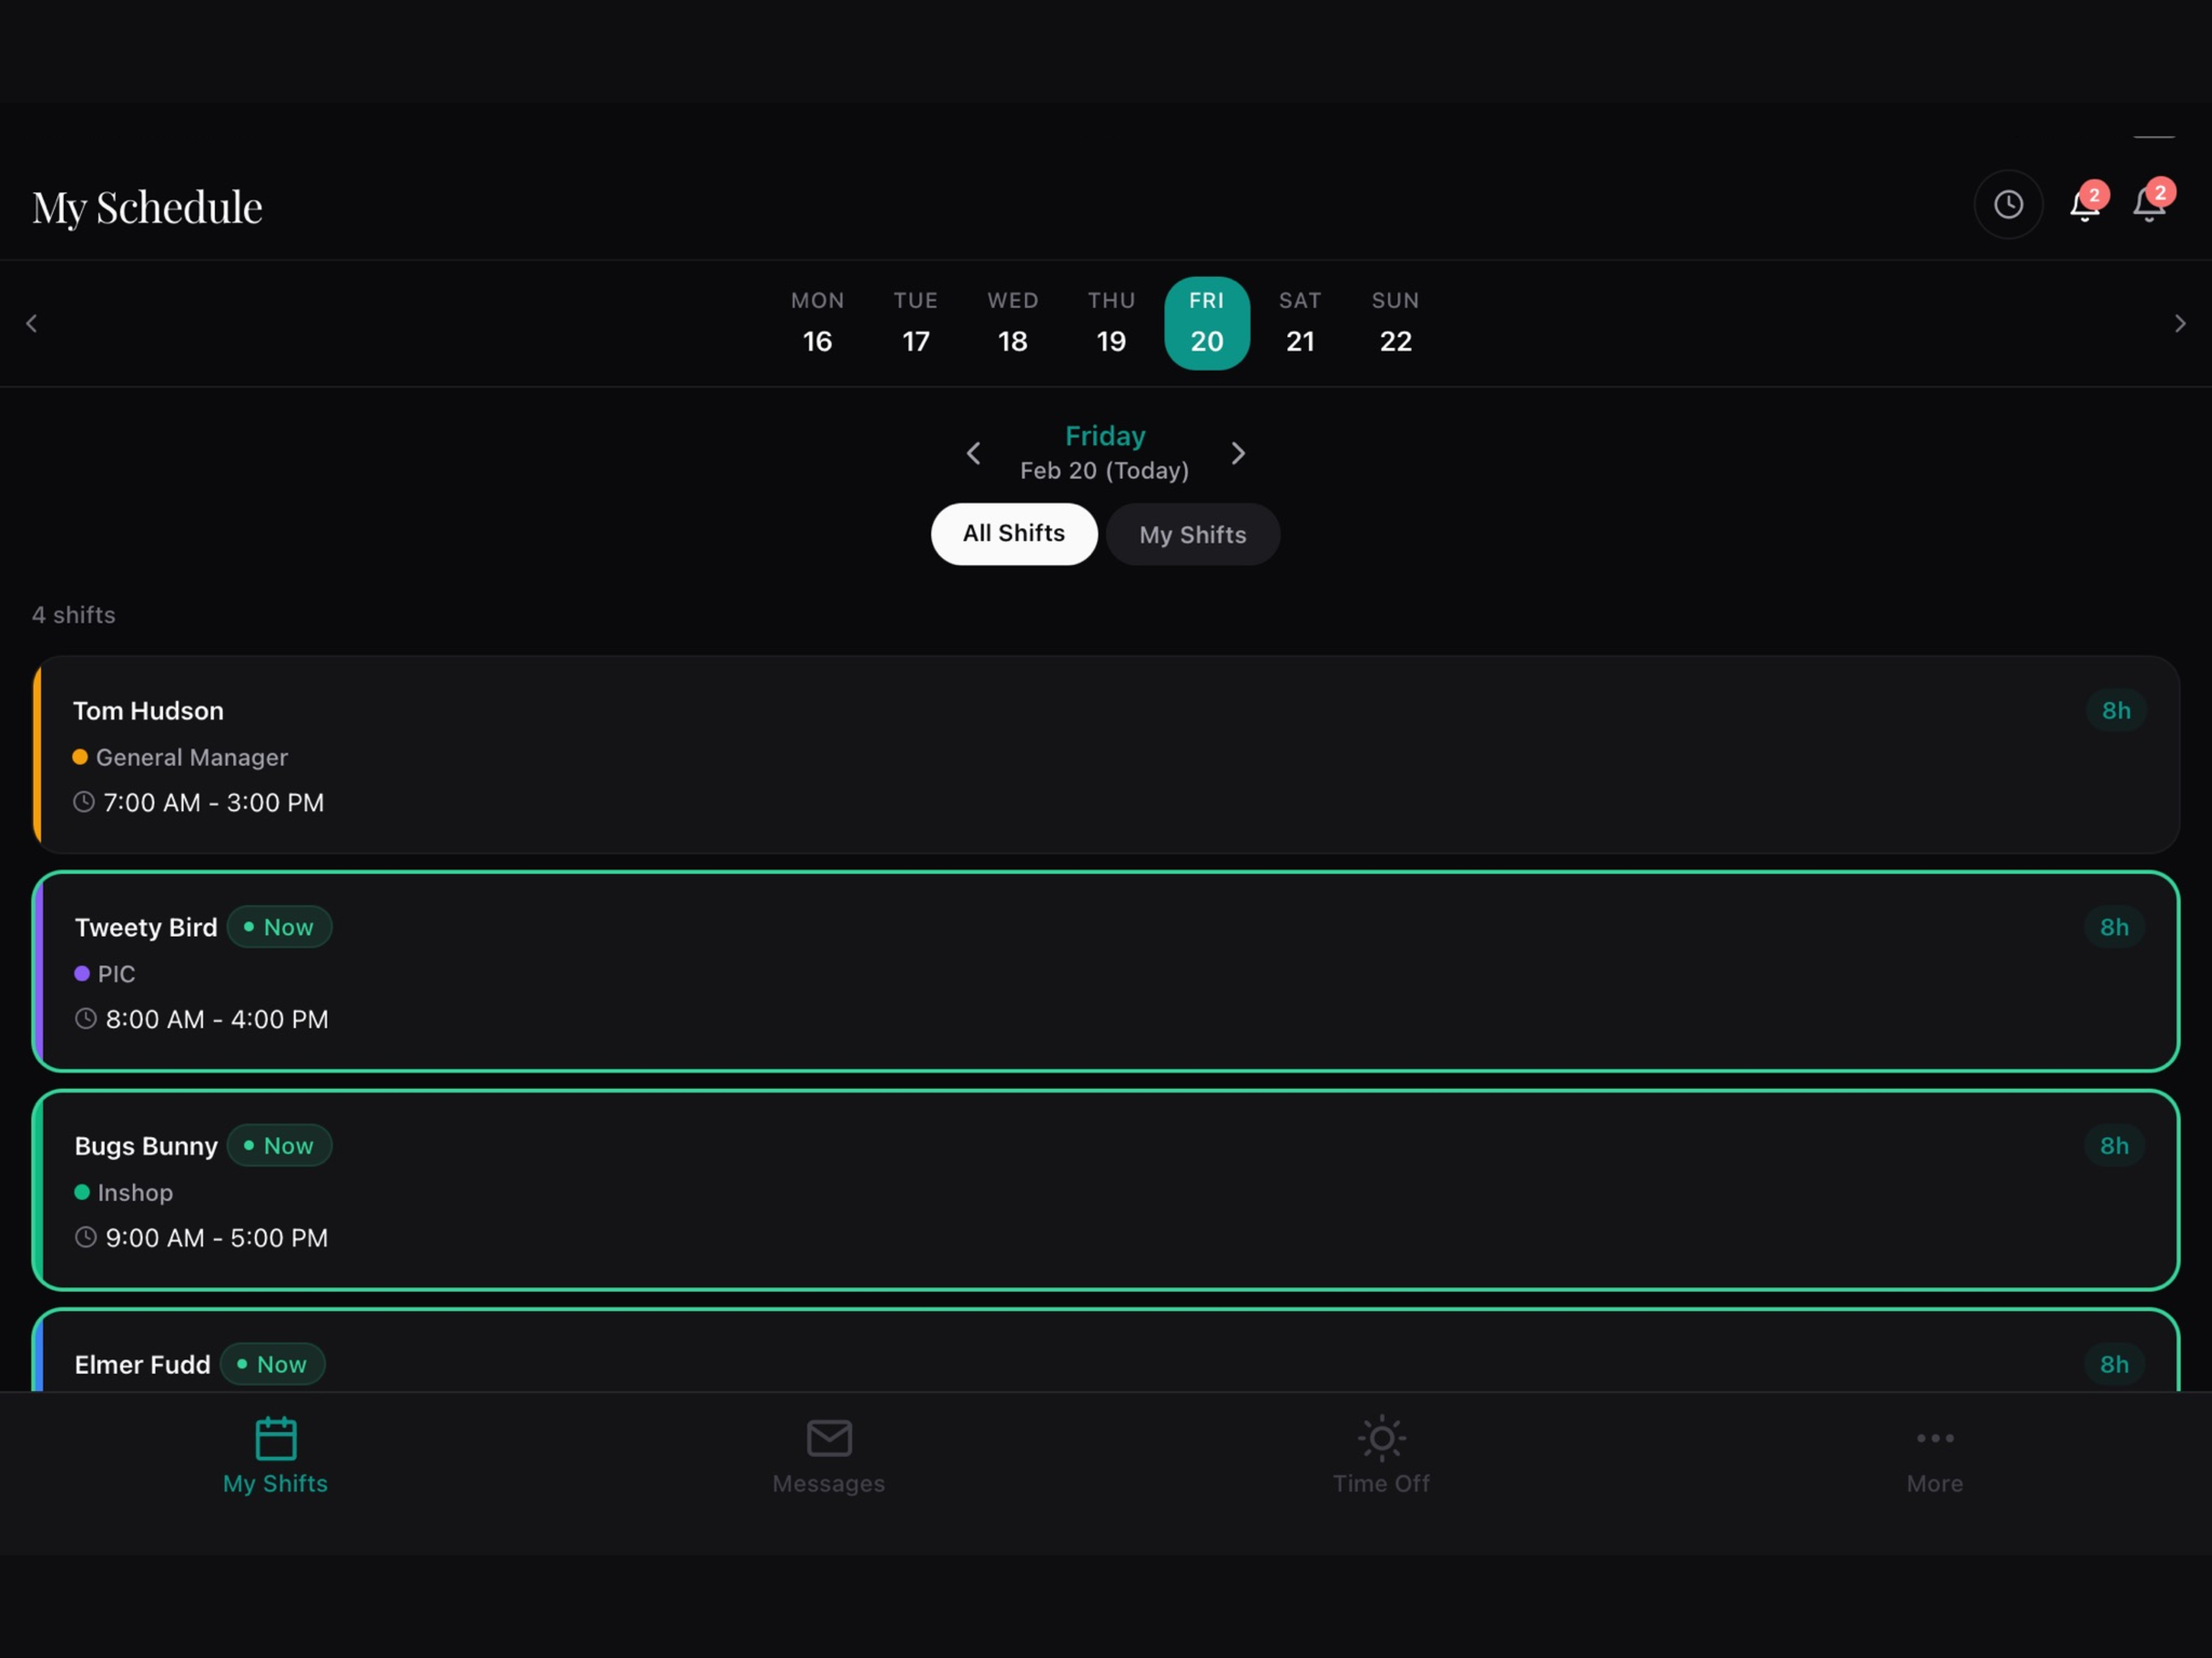Select Wednesday 18
The image size is (2212, 1658).
(1013, 323)
